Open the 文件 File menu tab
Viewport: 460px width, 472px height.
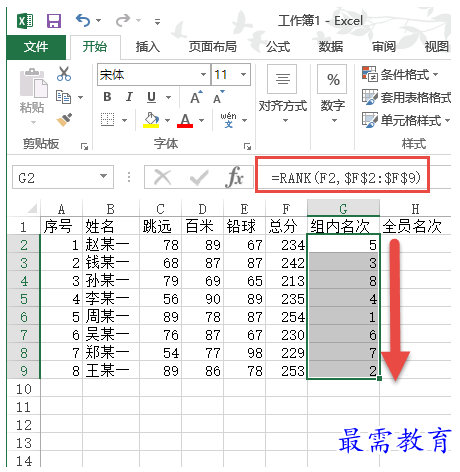[x=36, y=47]
